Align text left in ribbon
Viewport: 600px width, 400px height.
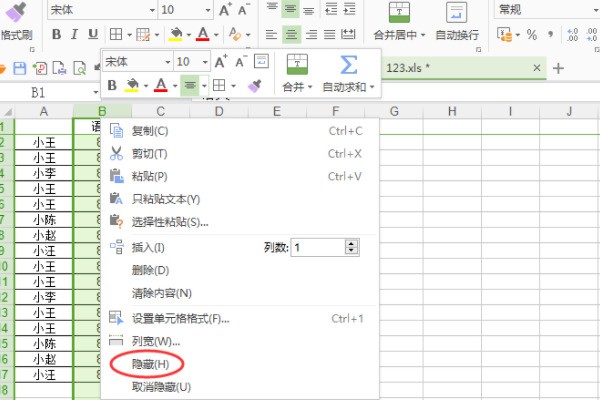click(271, 34)
